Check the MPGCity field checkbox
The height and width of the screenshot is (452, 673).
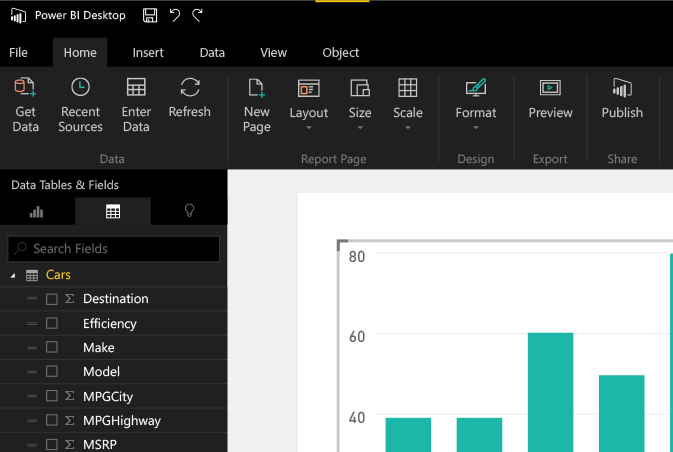[52, 396]
